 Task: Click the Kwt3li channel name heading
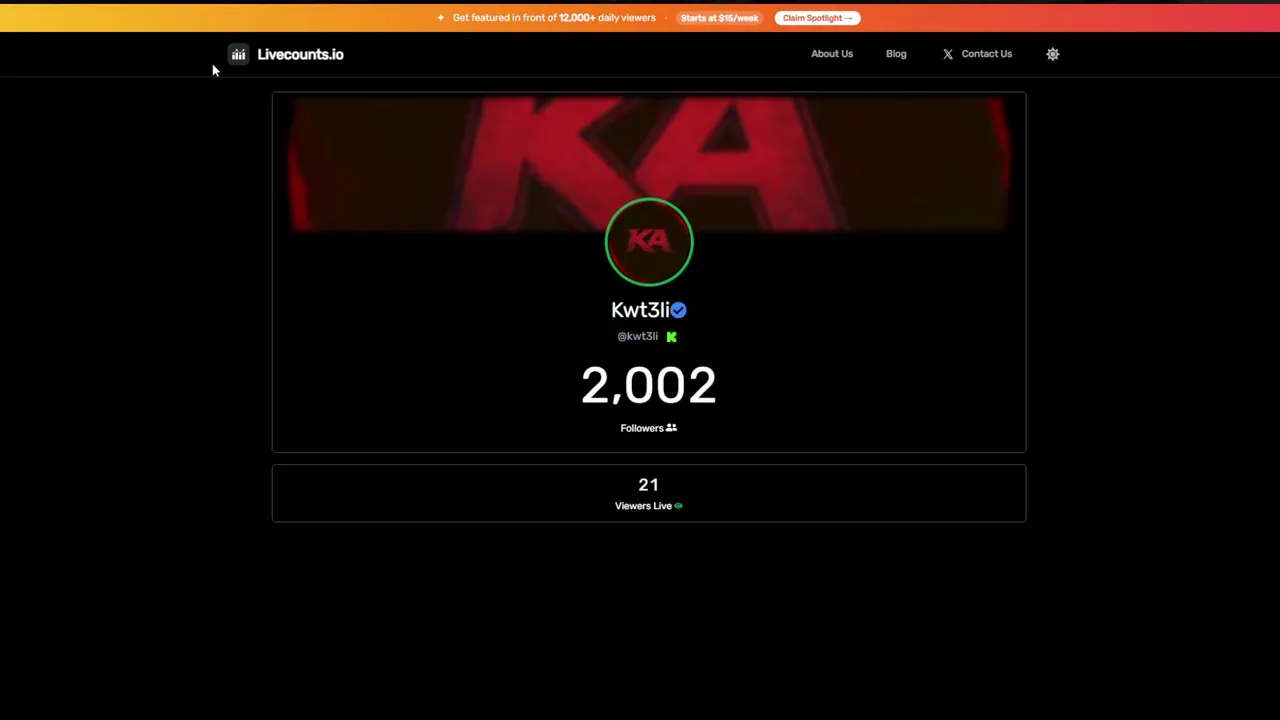(x=640, y=310)
